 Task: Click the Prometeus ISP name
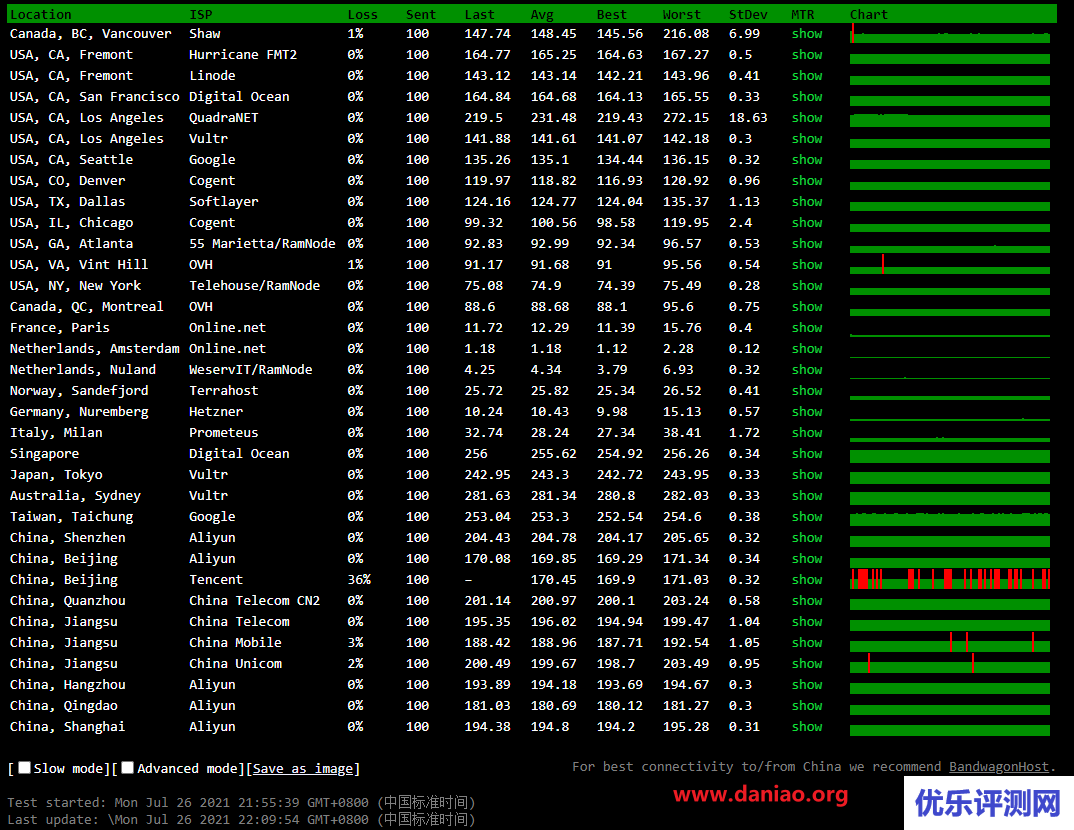(x=224, y=433)
